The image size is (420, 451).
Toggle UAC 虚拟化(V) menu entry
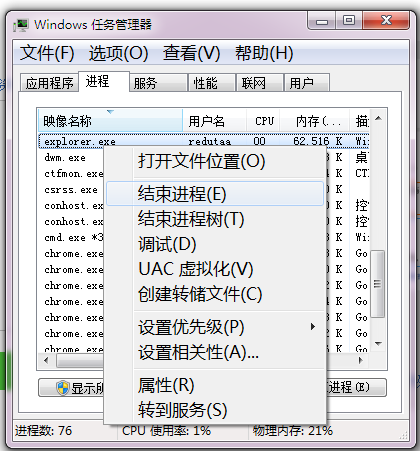[x=215, y=269]
